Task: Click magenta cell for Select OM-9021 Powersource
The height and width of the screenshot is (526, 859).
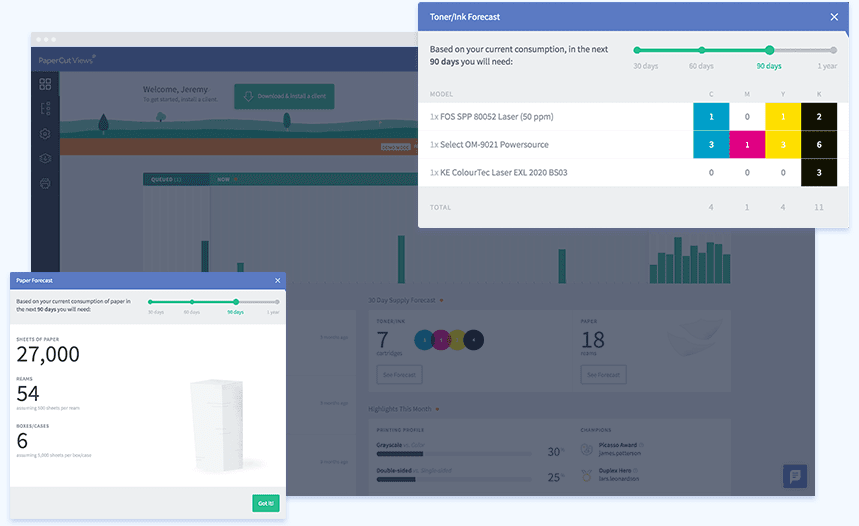Action: [747, 145]
